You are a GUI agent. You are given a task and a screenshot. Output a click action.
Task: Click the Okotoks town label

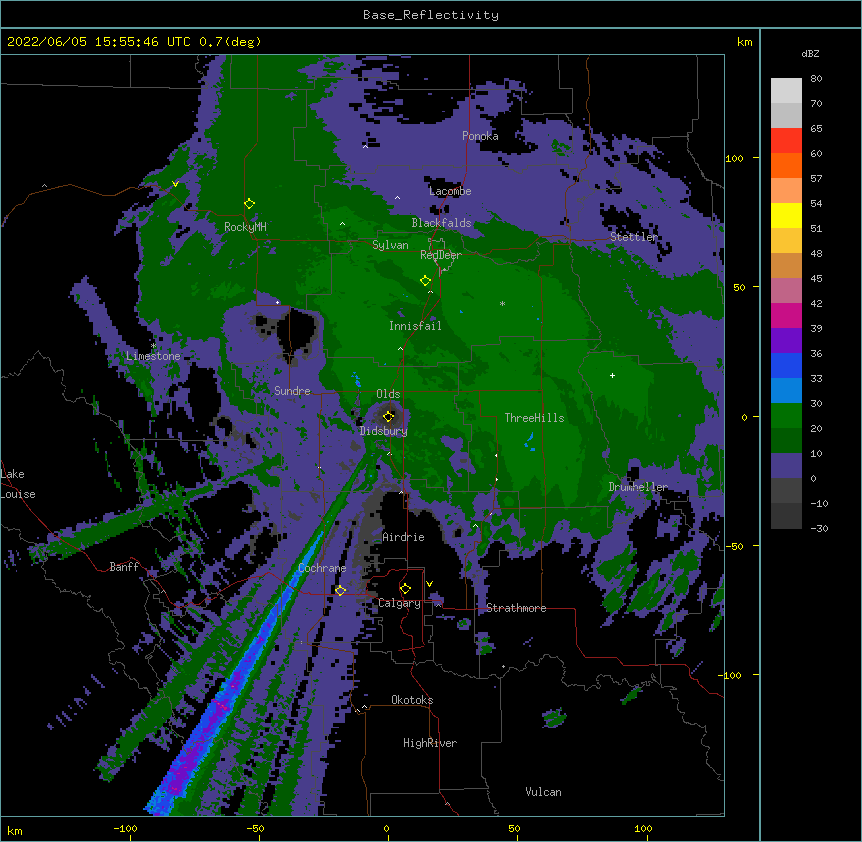[x=412, y=700]
